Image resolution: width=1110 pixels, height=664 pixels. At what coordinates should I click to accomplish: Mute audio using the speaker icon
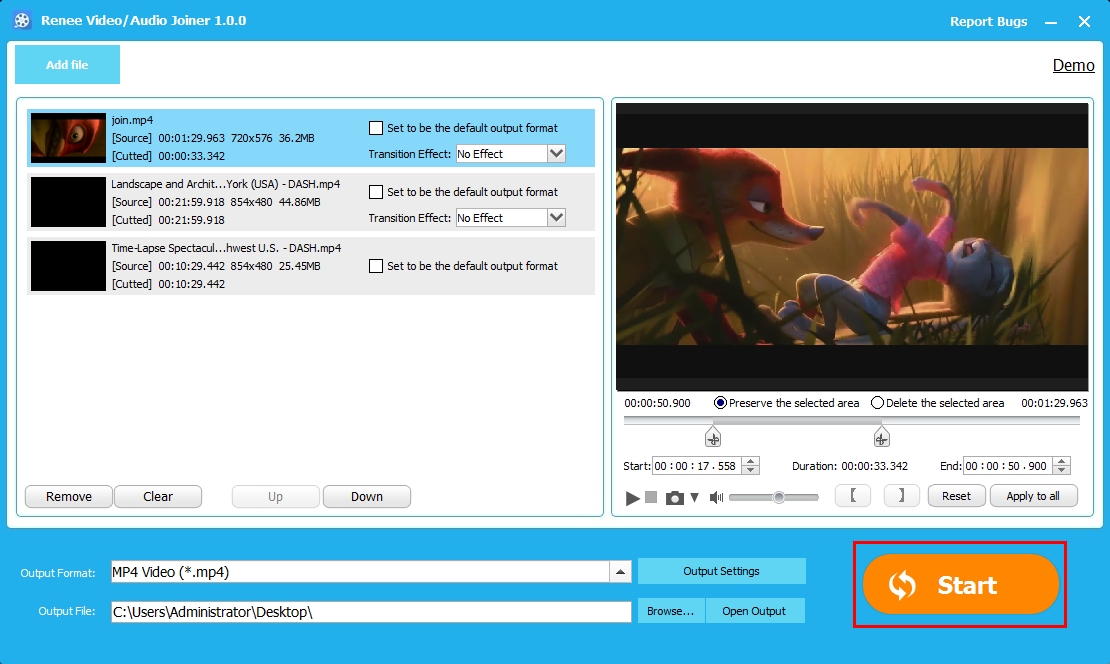pos(716,497)
